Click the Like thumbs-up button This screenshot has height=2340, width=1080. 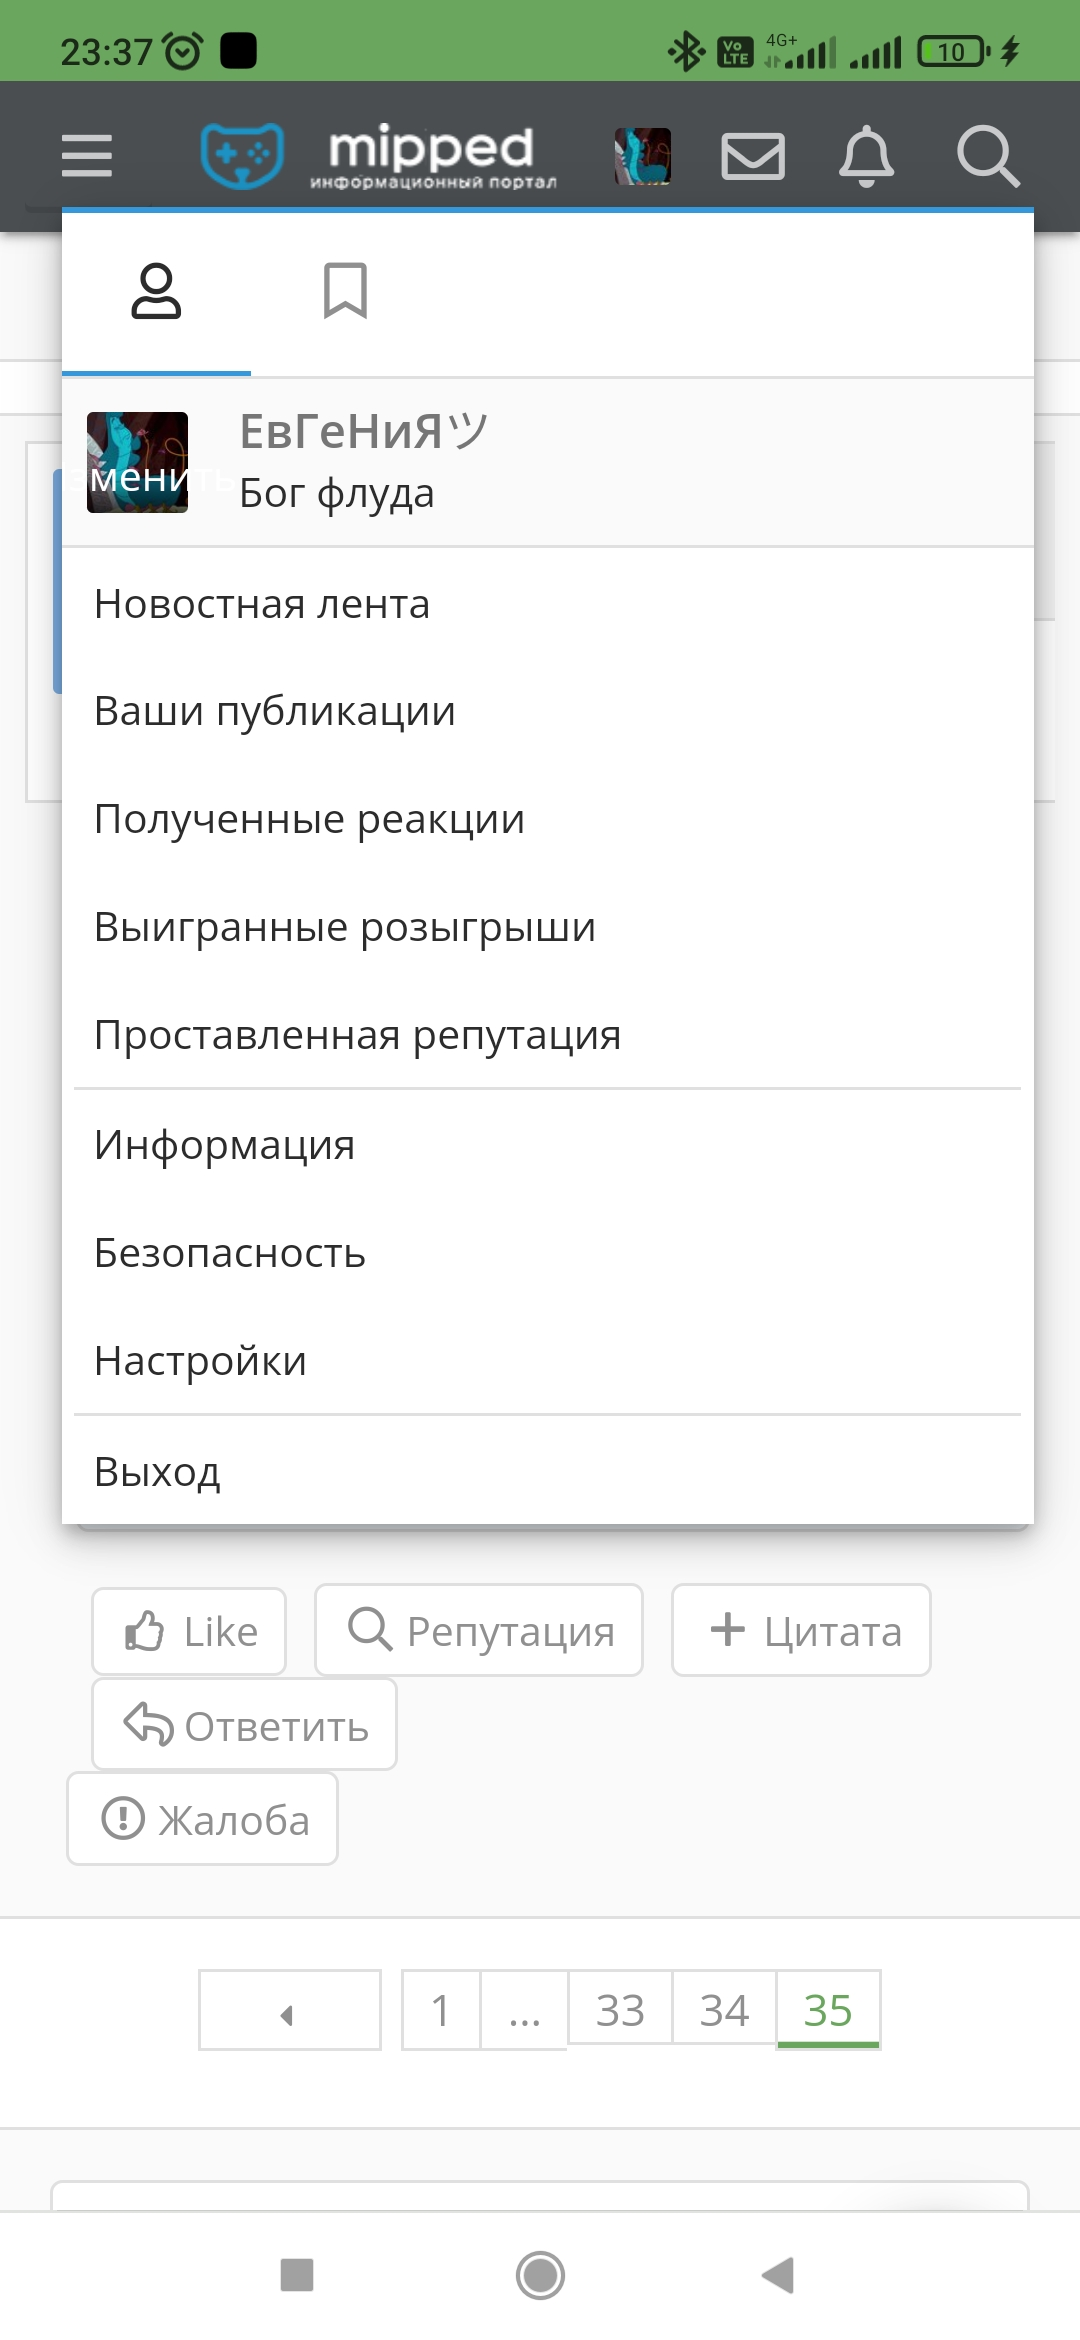click(189, 1631)
